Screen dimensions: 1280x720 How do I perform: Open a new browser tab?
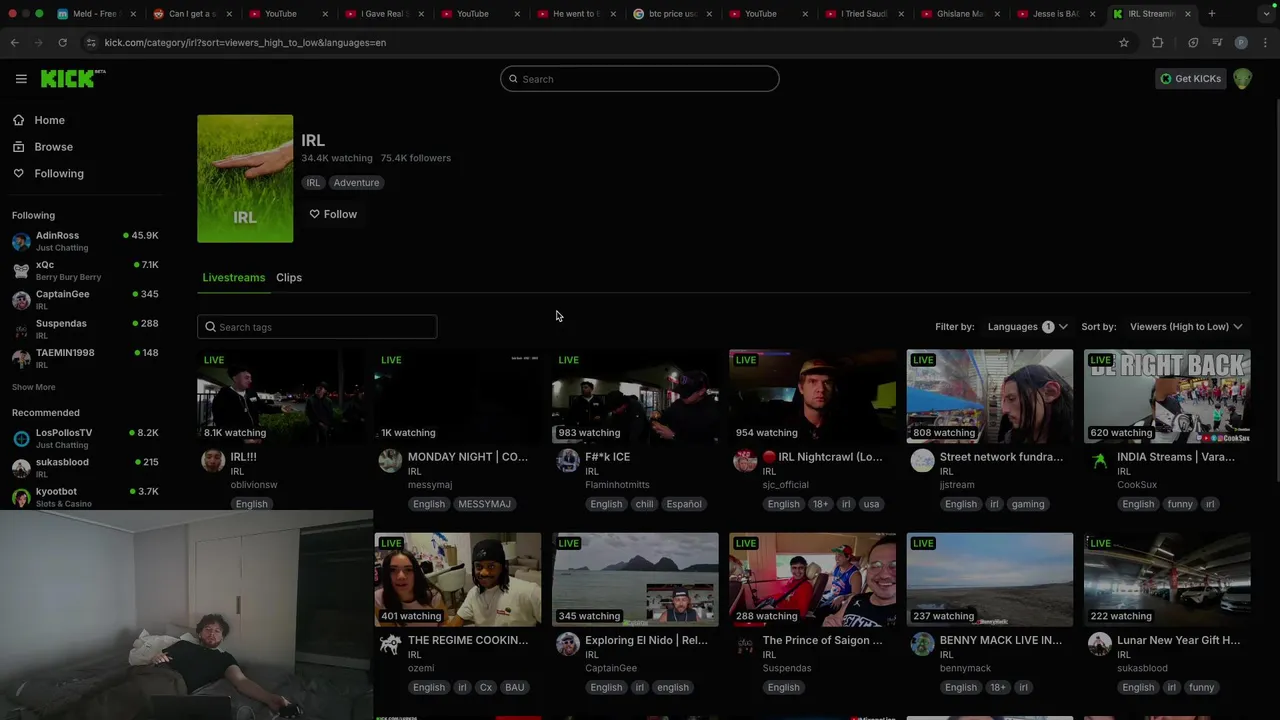pyautogui.click(x=1212, y=14)
